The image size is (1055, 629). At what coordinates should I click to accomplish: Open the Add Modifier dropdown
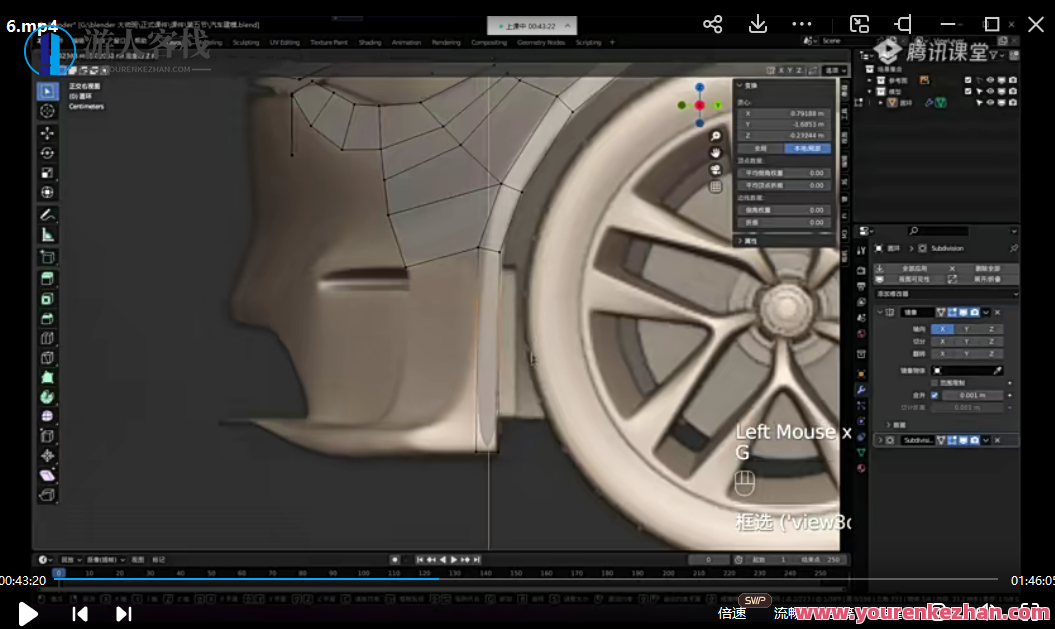click(947, 294)
